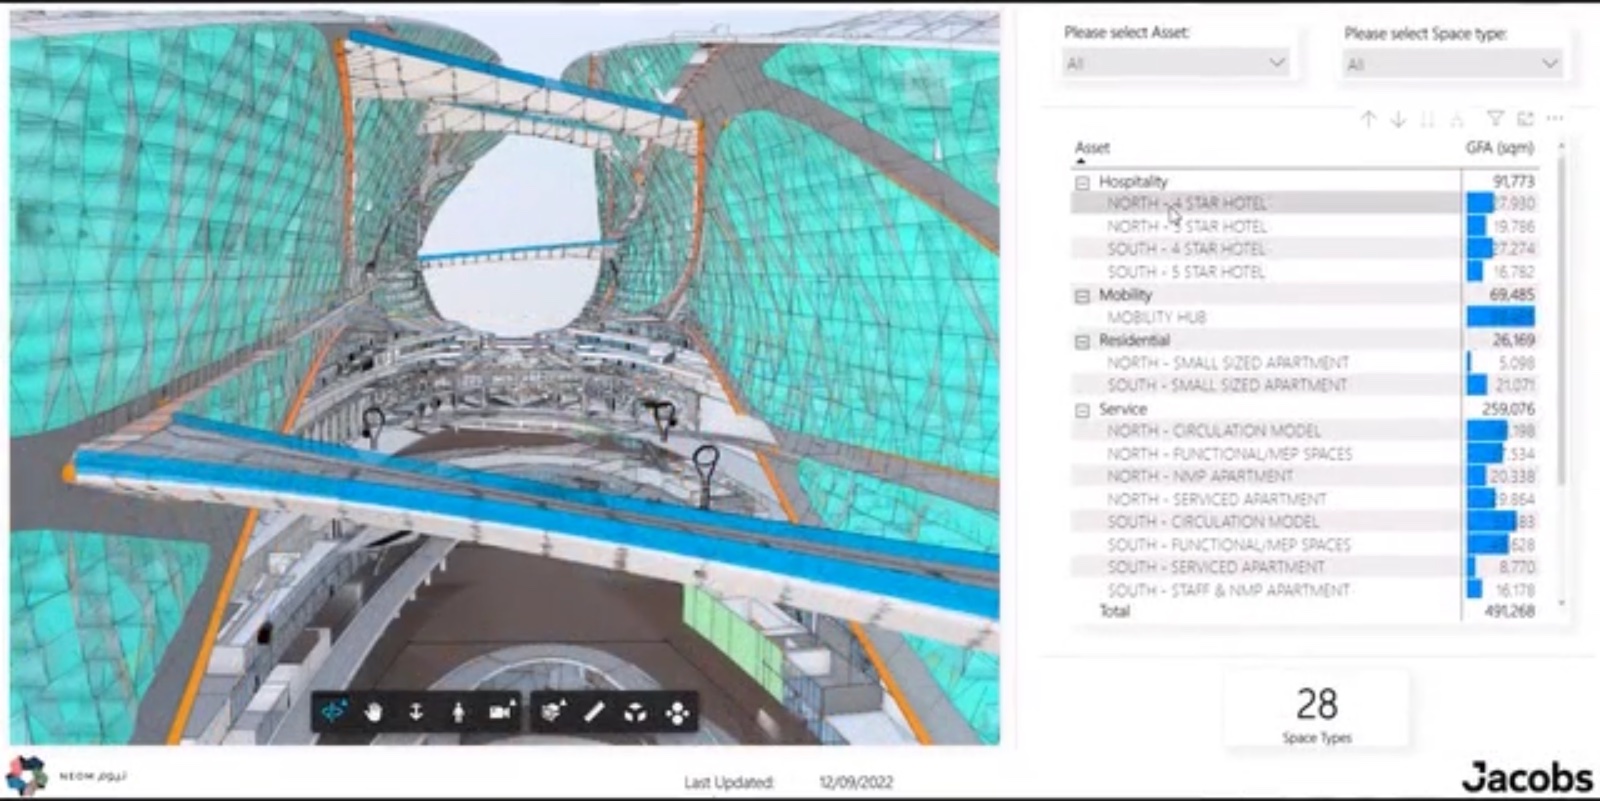Click the MOBILITY HUB data bar
The width and height of the screenshot is (1600, 801).
click(x=1500, y=317)
